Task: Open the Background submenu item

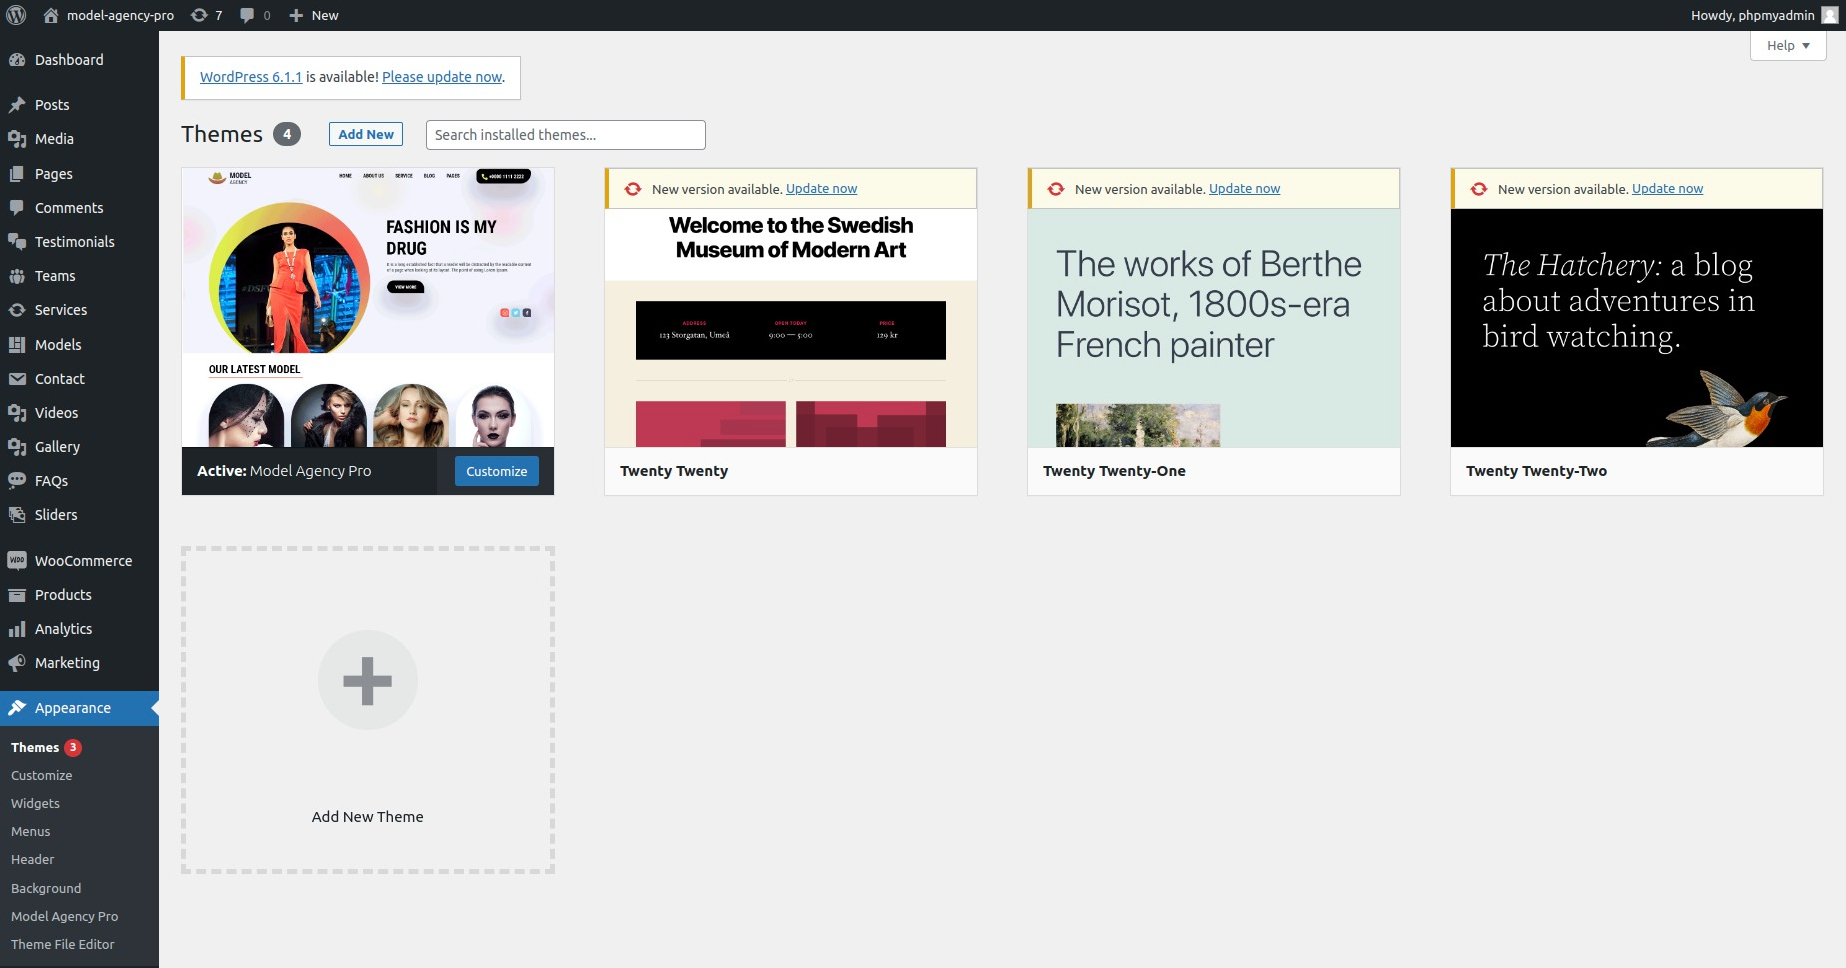Action: pyautogui.click(x=46, y=888)
